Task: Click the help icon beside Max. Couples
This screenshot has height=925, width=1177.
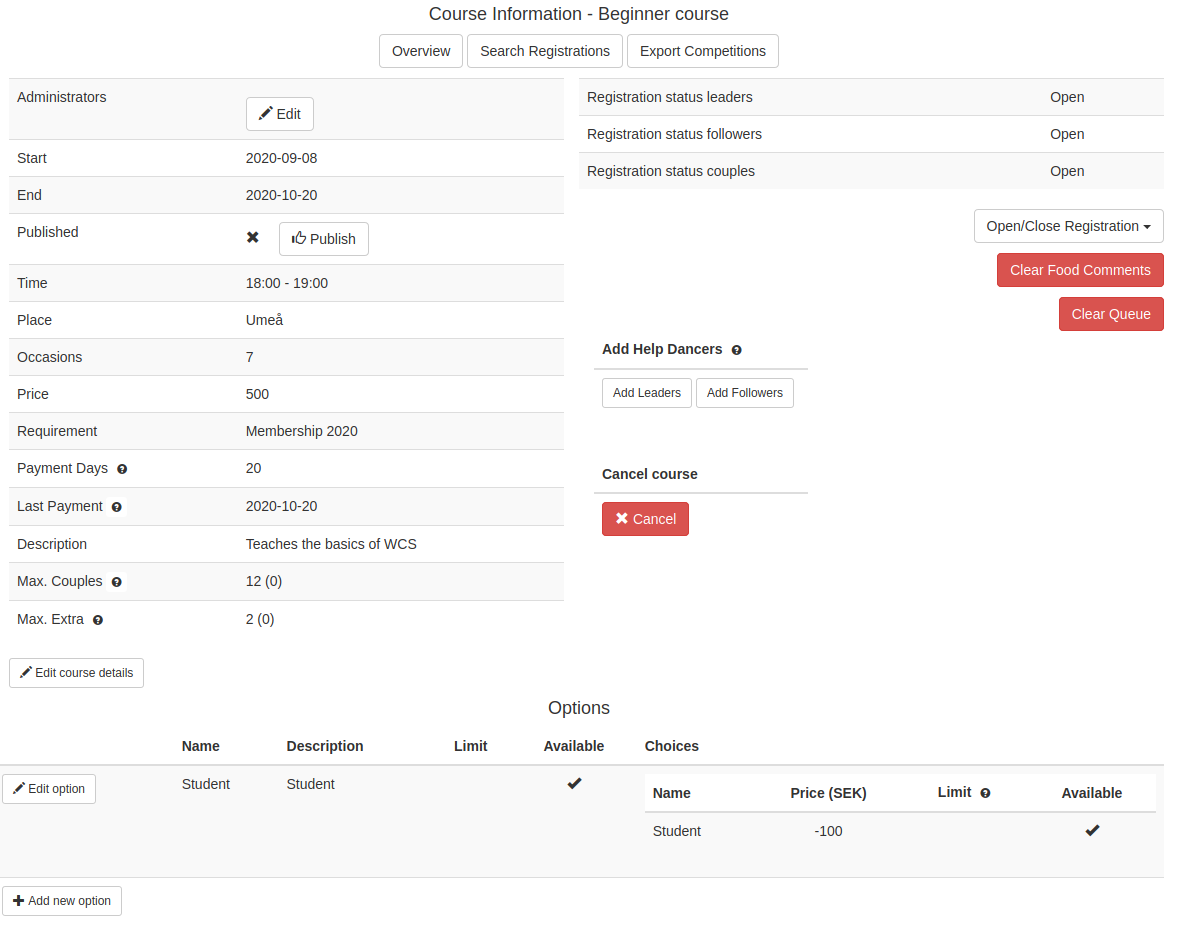Action: [116, 582]
